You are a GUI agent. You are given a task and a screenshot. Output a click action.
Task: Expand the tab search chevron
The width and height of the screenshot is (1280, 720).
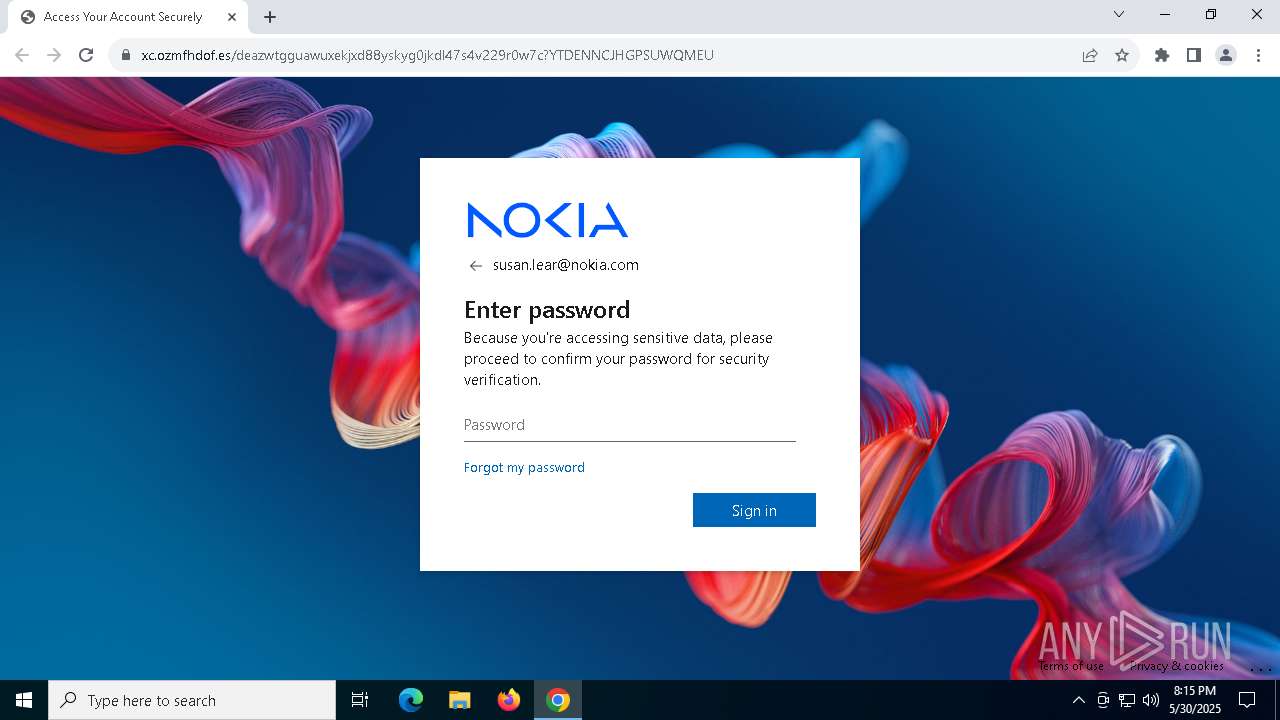1119,14
